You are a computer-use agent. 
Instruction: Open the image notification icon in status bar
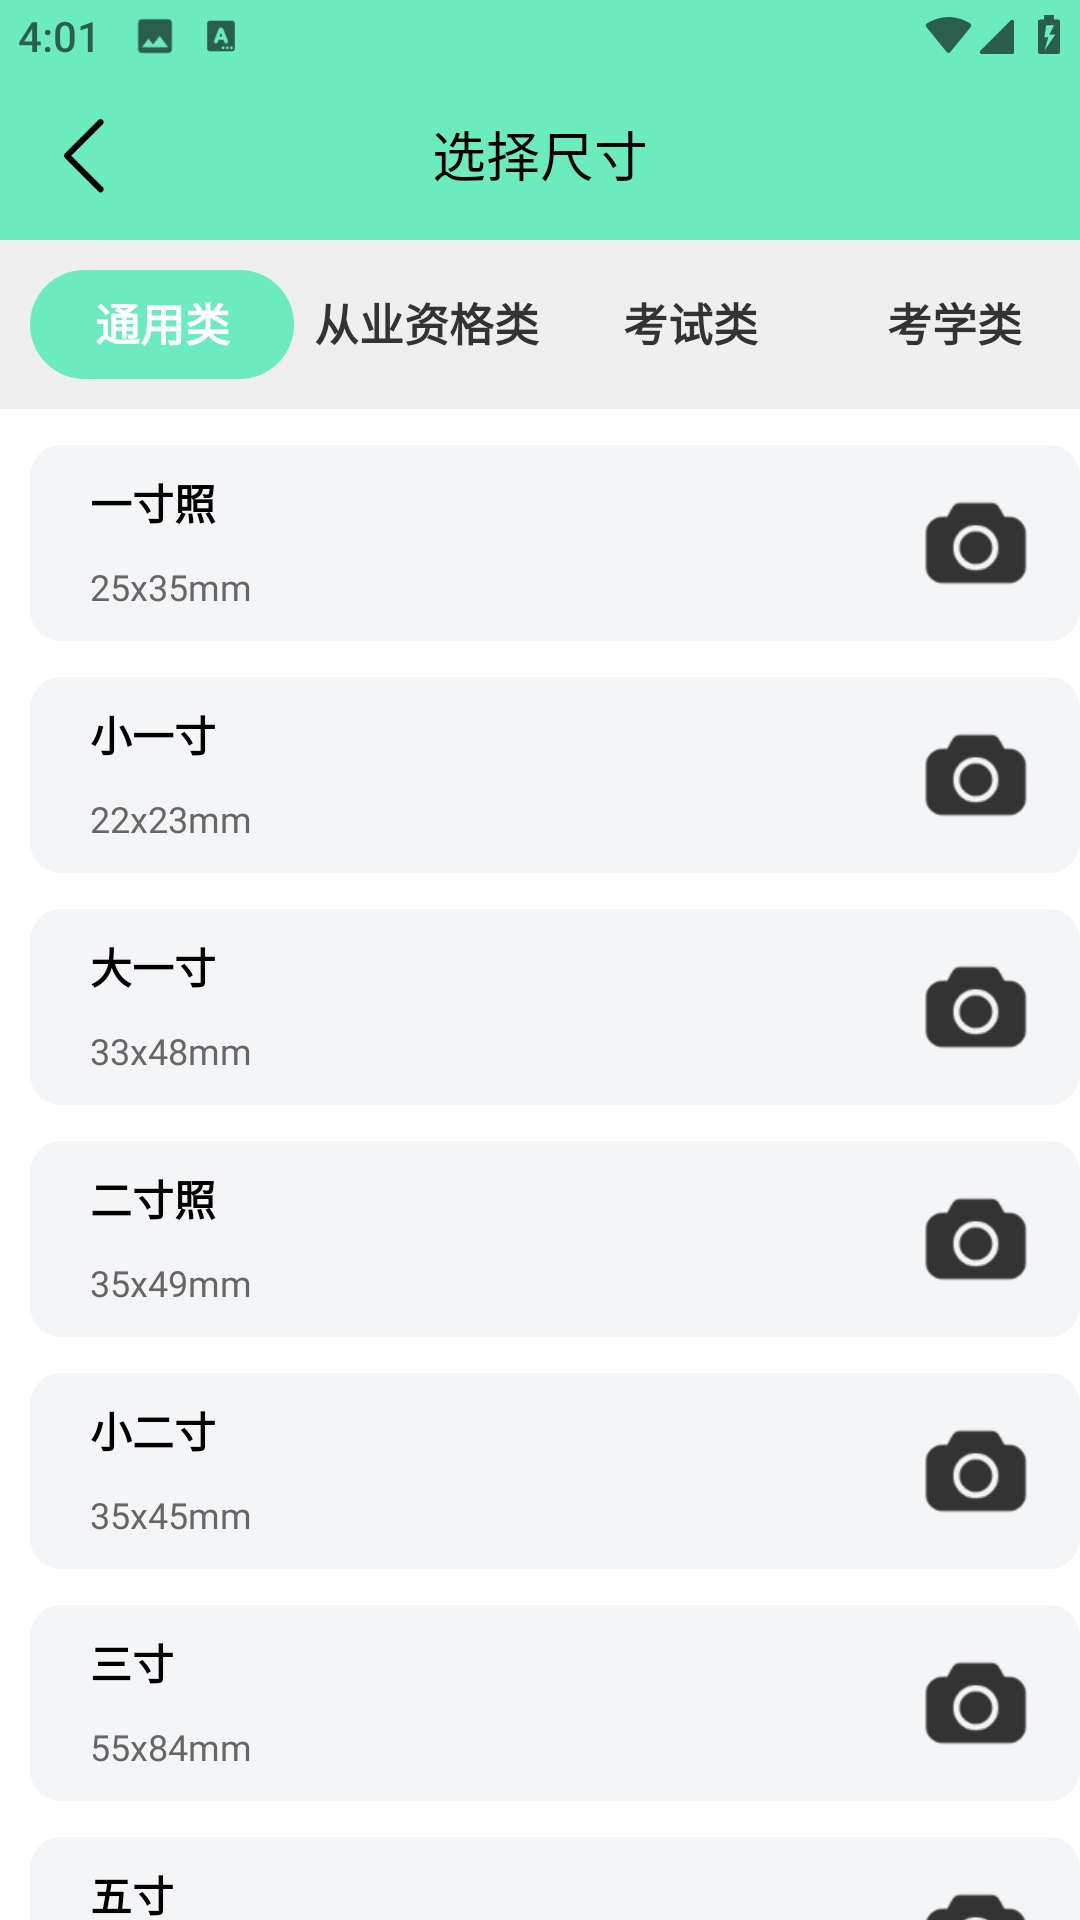coord(155,37)
